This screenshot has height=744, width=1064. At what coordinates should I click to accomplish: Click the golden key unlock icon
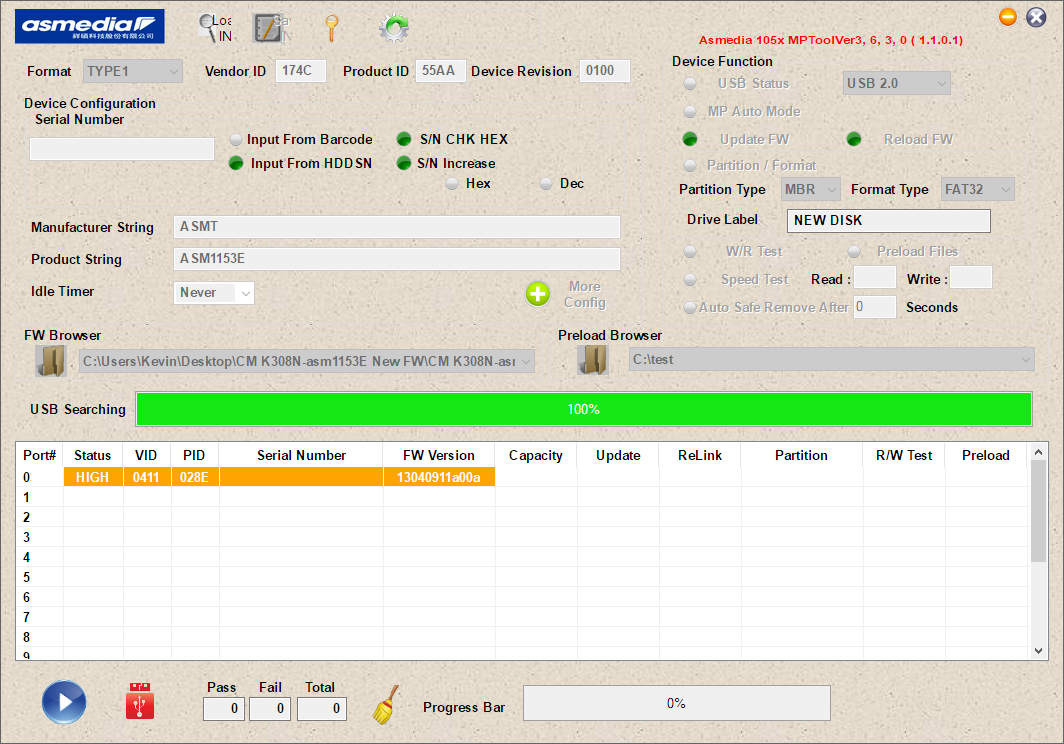click(x=331, y=29)
